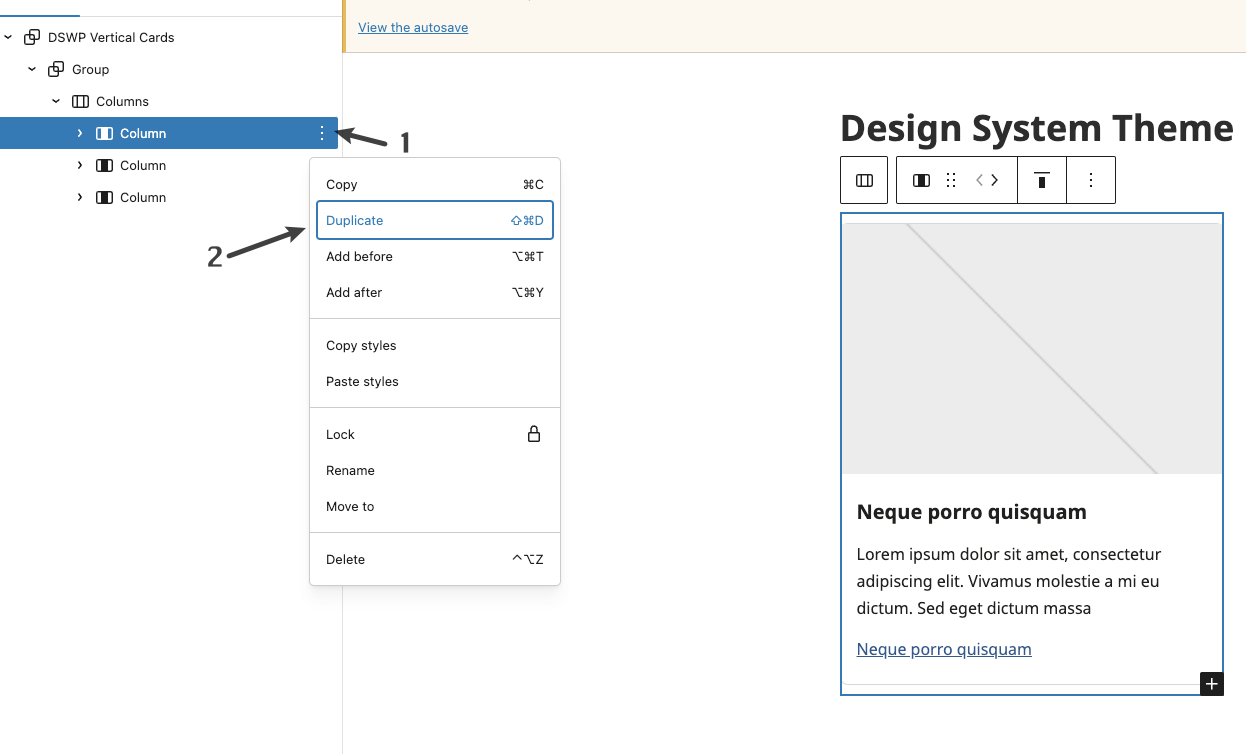This screenshot has width=1246, height=754.
Task: Select Paste styles menu entry
Action: pyautogui.click(x=435, y=381)
